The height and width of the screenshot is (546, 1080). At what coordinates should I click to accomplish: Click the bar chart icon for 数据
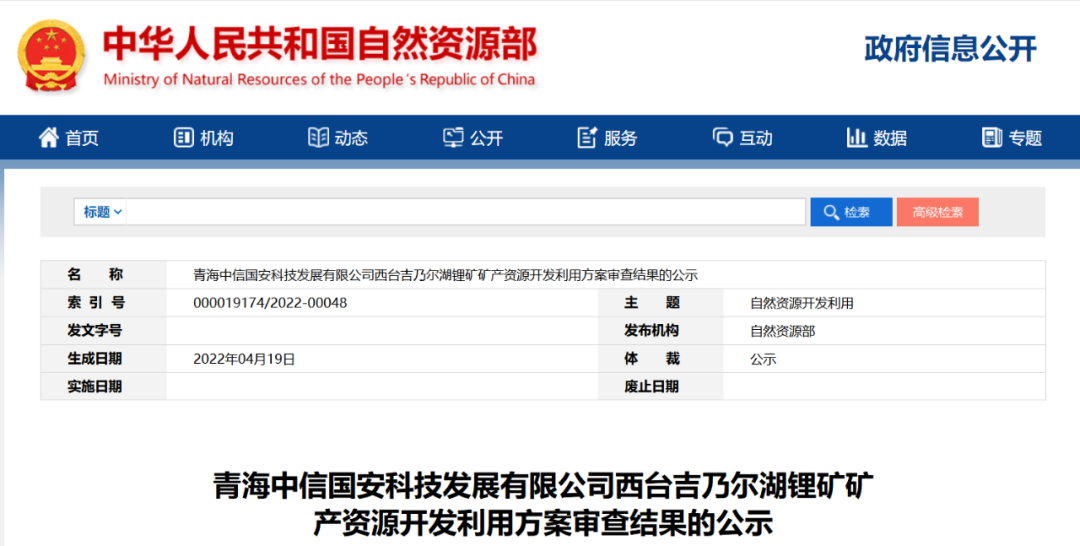coord(856,138)
